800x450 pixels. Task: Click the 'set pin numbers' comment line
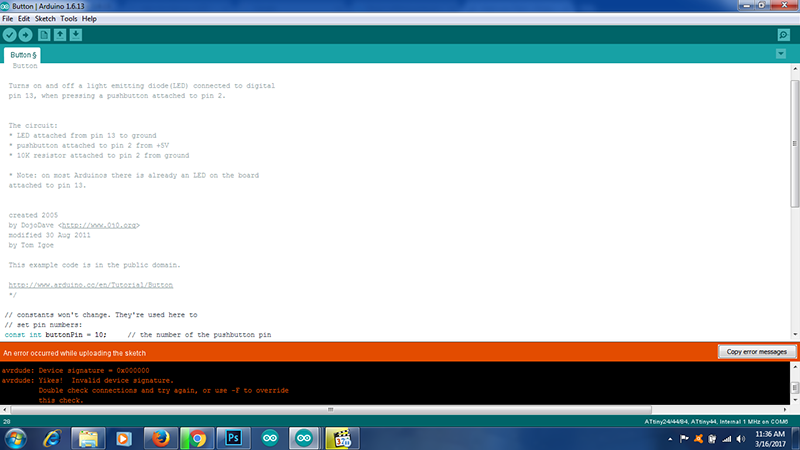point(43,324)
